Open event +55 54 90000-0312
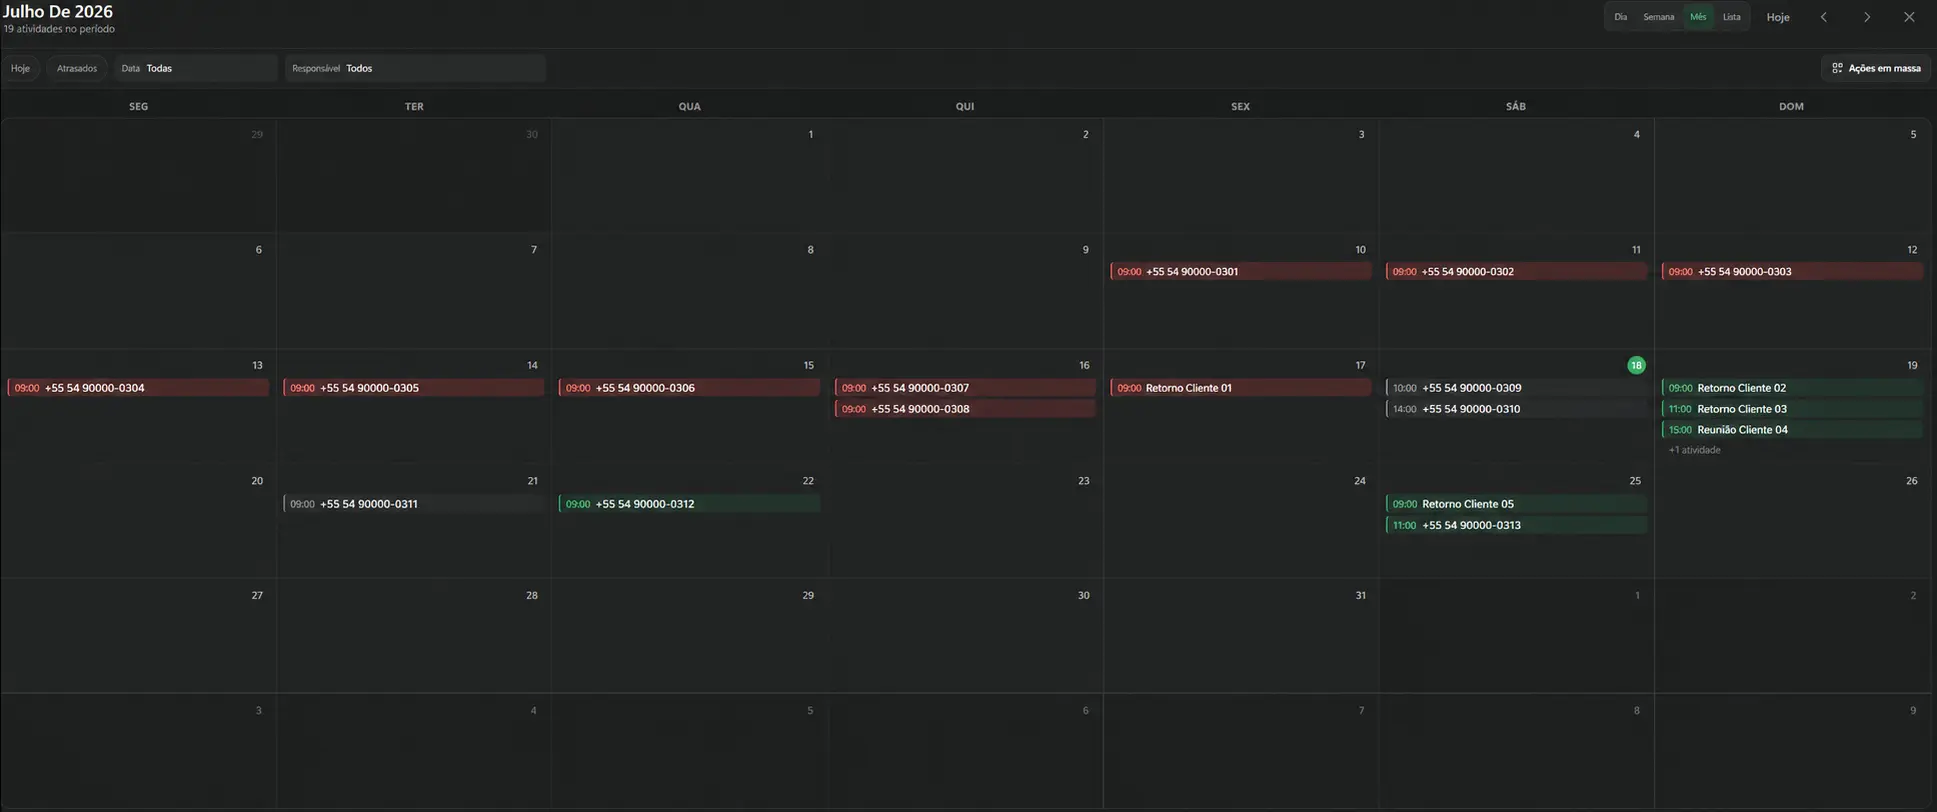Screen dimensions: 1937x812 coord(689,503)
